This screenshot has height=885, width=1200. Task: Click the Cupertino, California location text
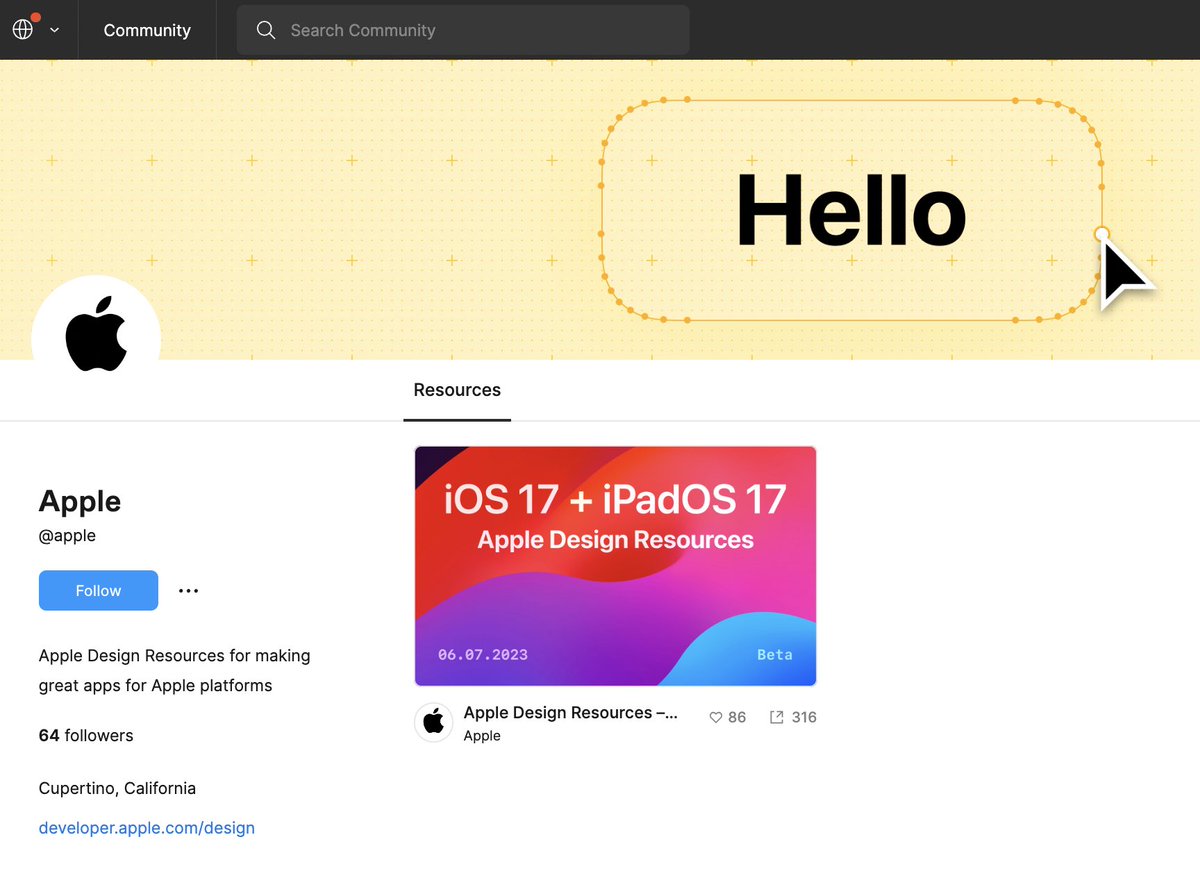[x=117, y=788]
